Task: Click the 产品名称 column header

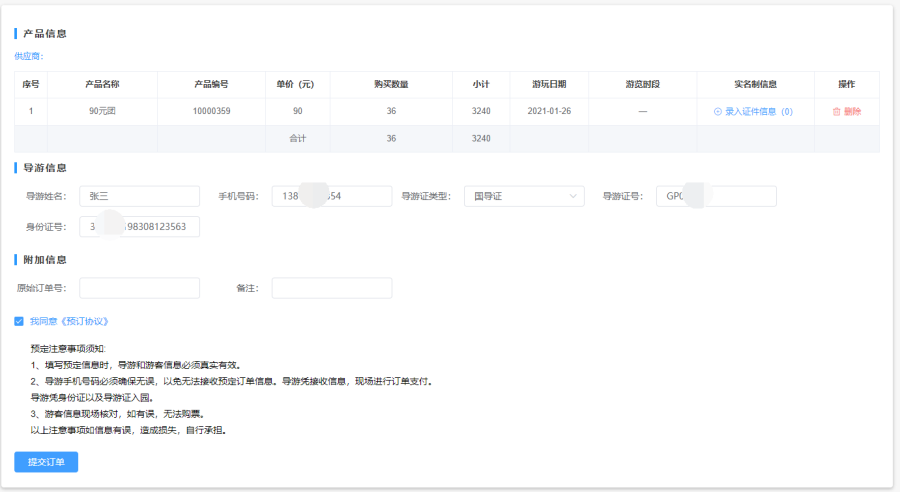Action: [x=102, y=84]
